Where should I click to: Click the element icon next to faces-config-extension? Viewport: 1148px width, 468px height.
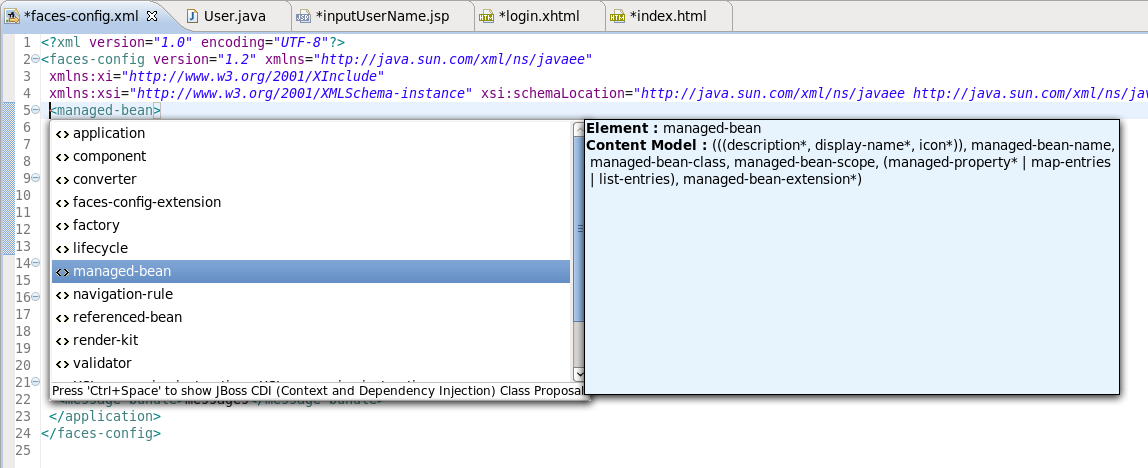[63, 202]
